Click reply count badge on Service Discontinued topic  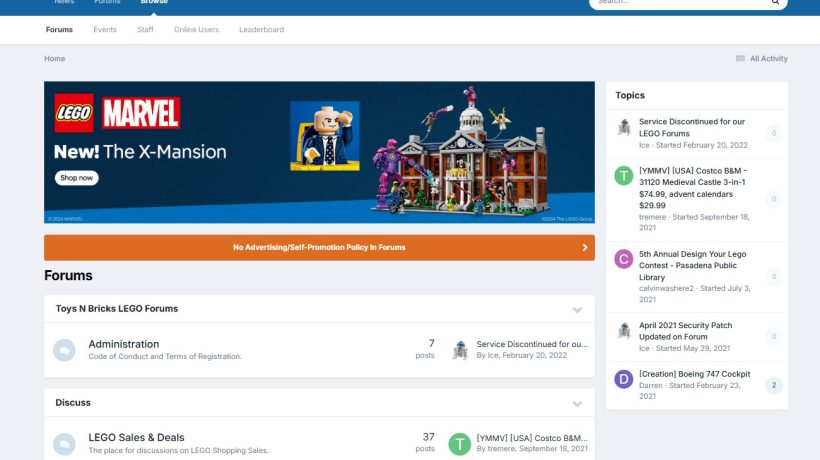point(774,133)
